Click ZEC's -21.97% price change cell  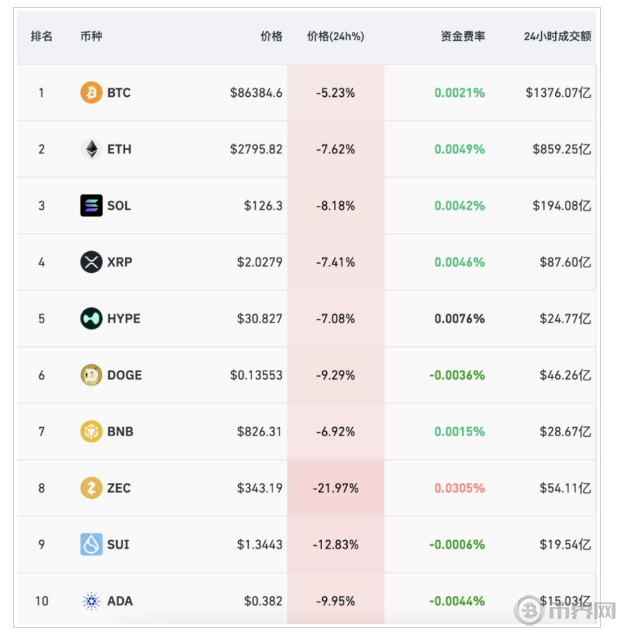pyautogui.click(x=335, y=488)
